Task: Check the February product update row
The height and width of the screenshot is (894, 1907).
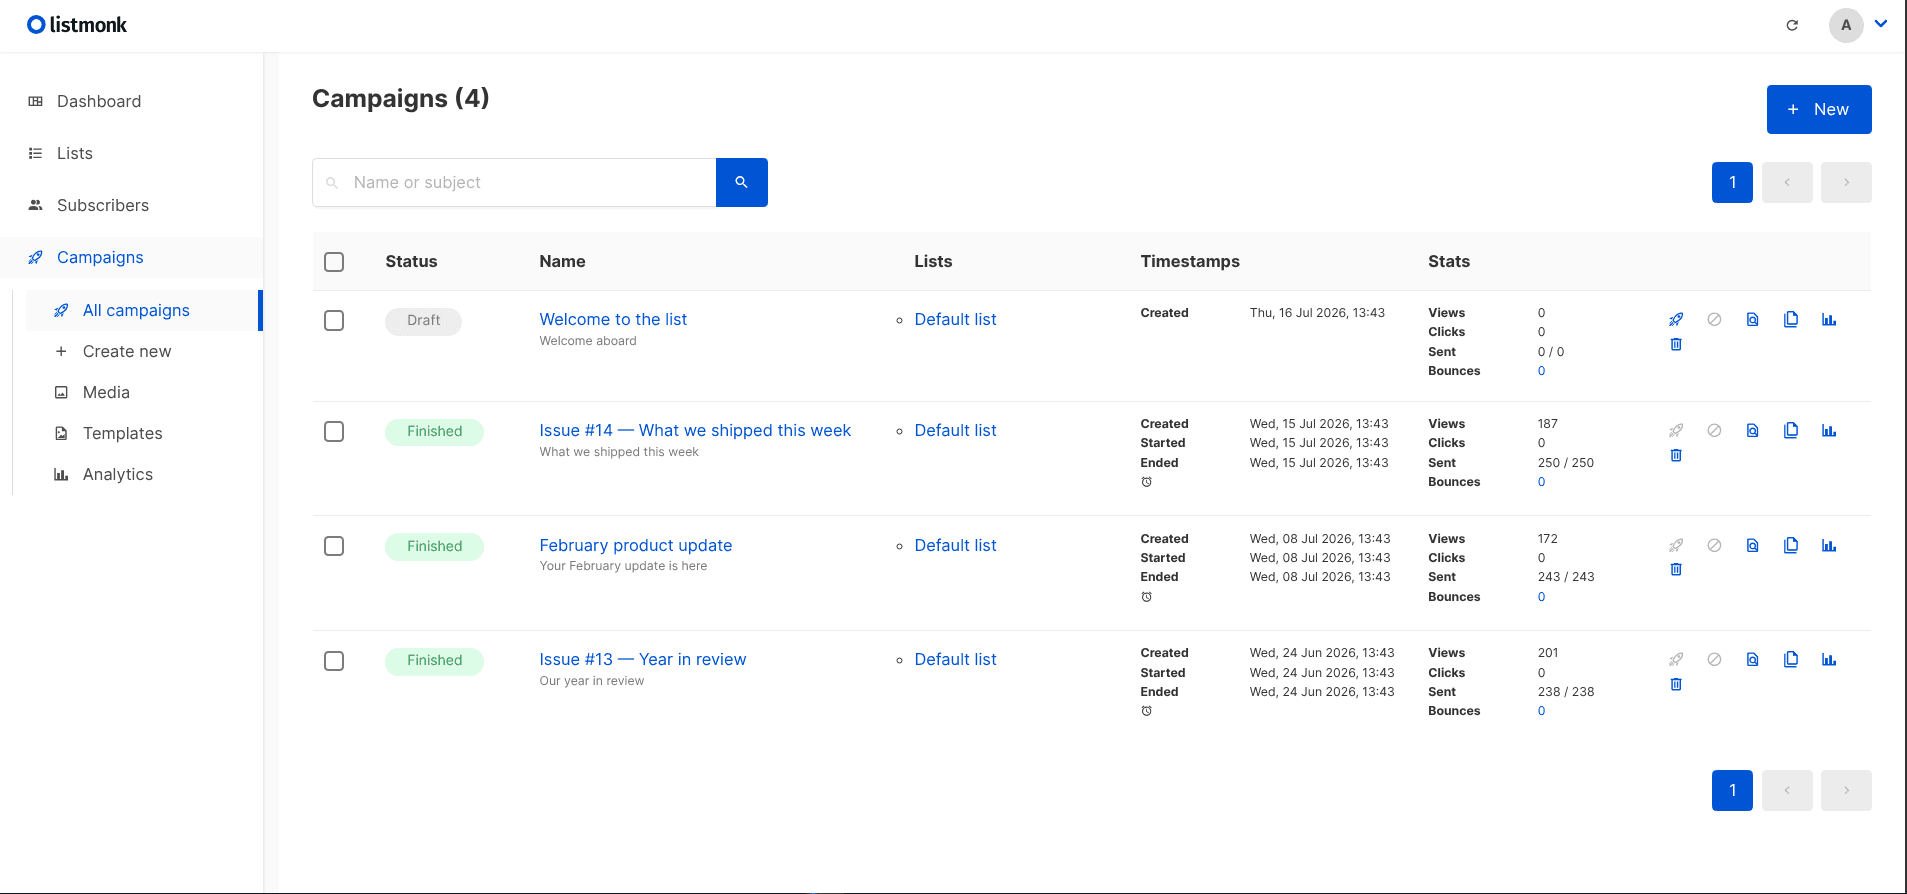Action: tap(334, 546)
